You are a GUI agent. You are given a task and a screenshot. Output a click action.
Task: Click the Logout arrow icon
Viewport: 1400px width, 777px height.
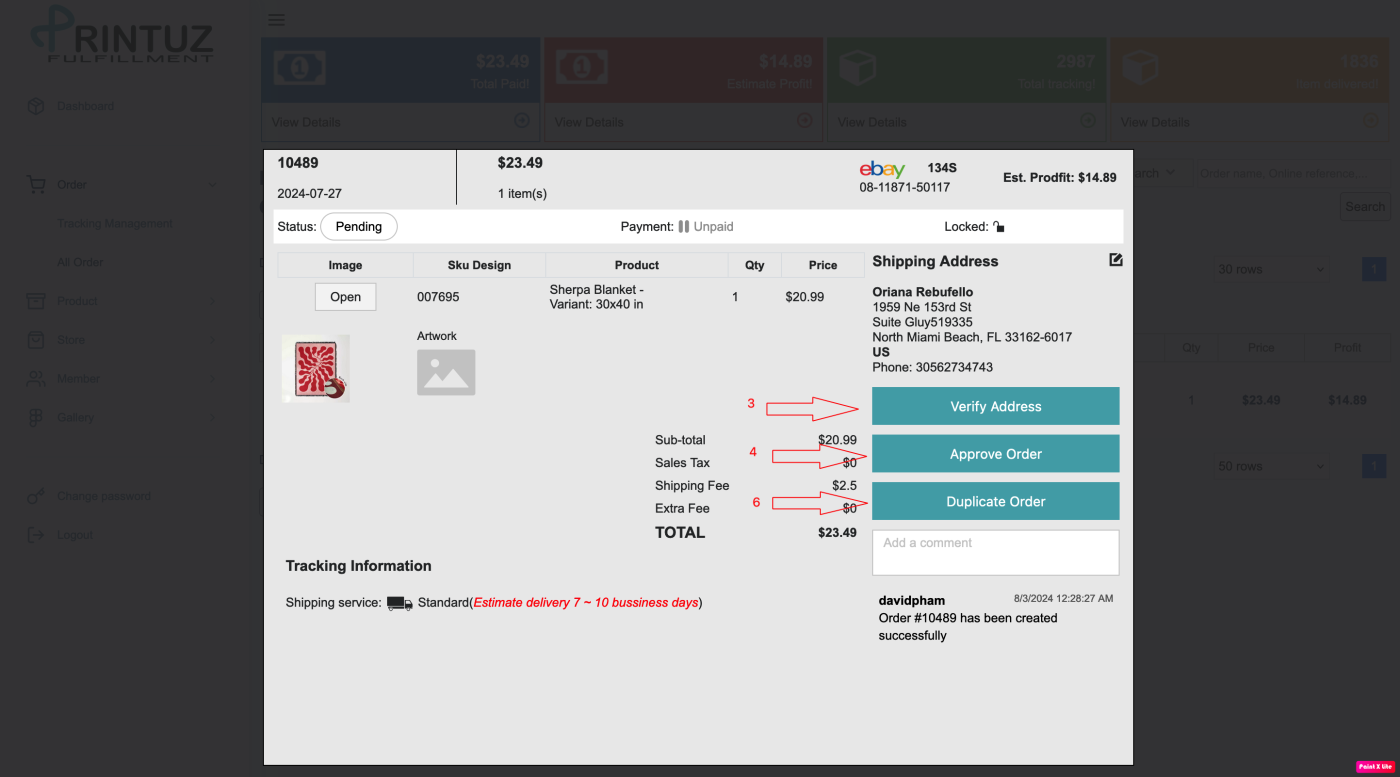(x=36, y=535)
